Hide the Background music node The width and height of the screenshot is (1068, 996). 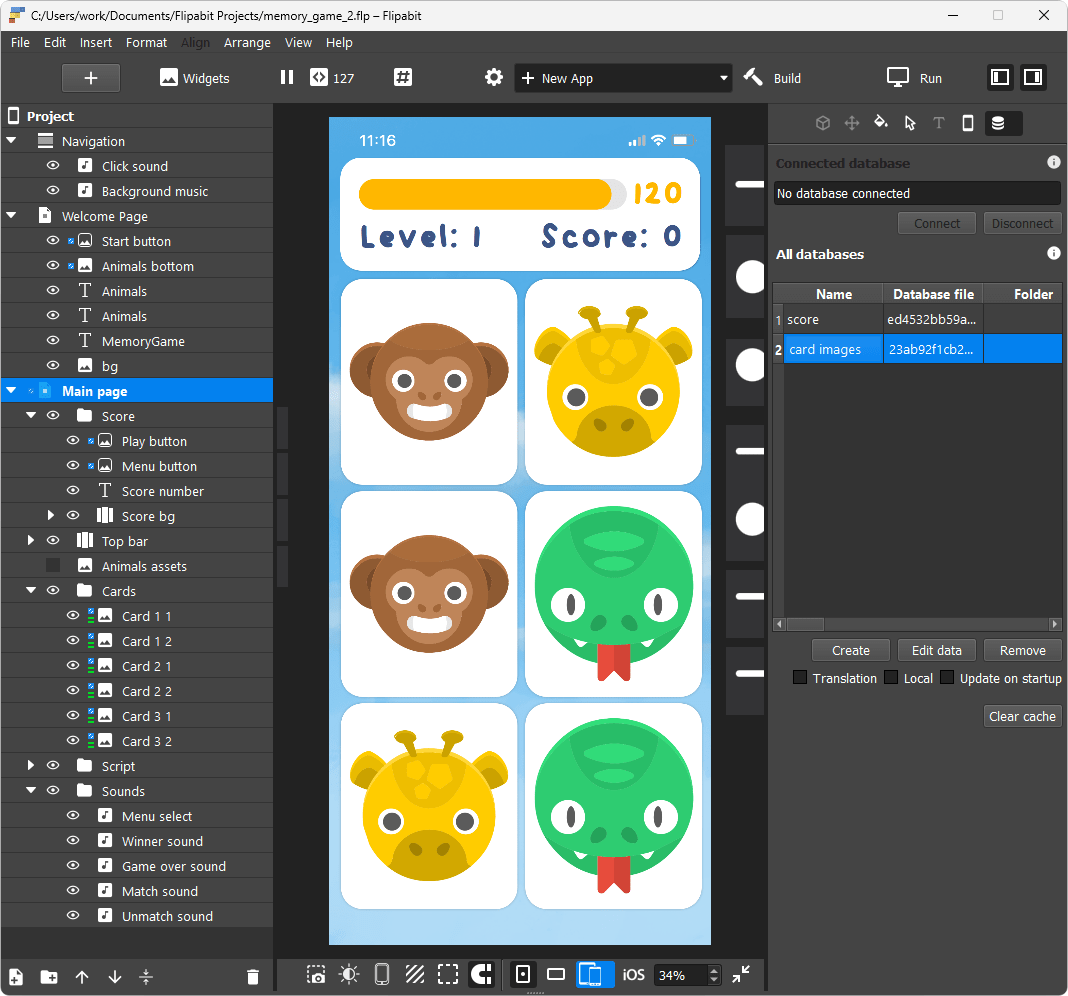(x=54, y=191)
